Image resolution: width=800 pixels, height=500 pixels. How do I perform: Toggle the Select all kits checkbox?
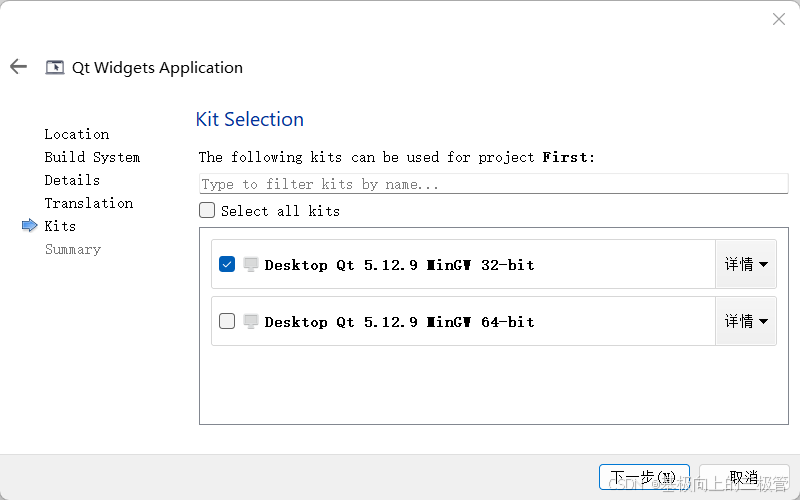tap(207, 210)
